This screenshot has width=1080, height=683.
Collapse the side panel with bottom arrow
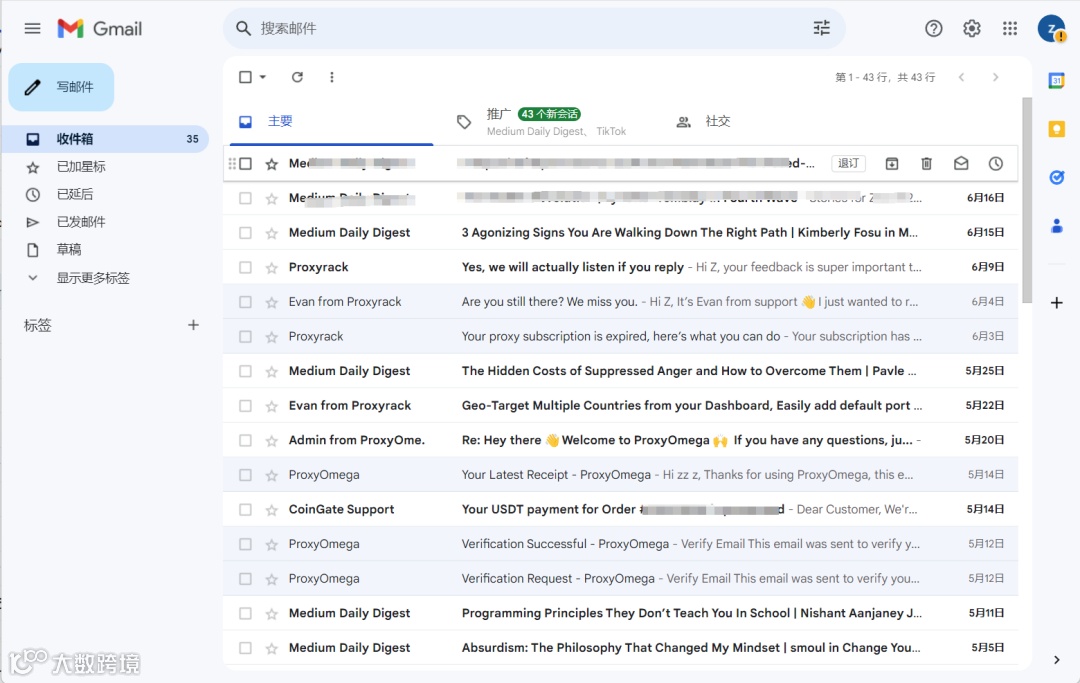point(1057,660)
